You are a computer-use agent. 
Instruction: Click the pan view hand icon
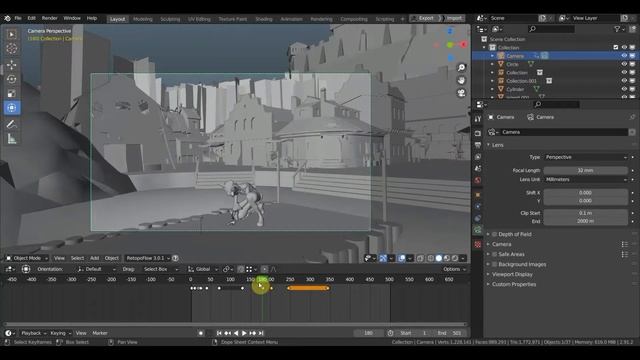coord(461,80)
